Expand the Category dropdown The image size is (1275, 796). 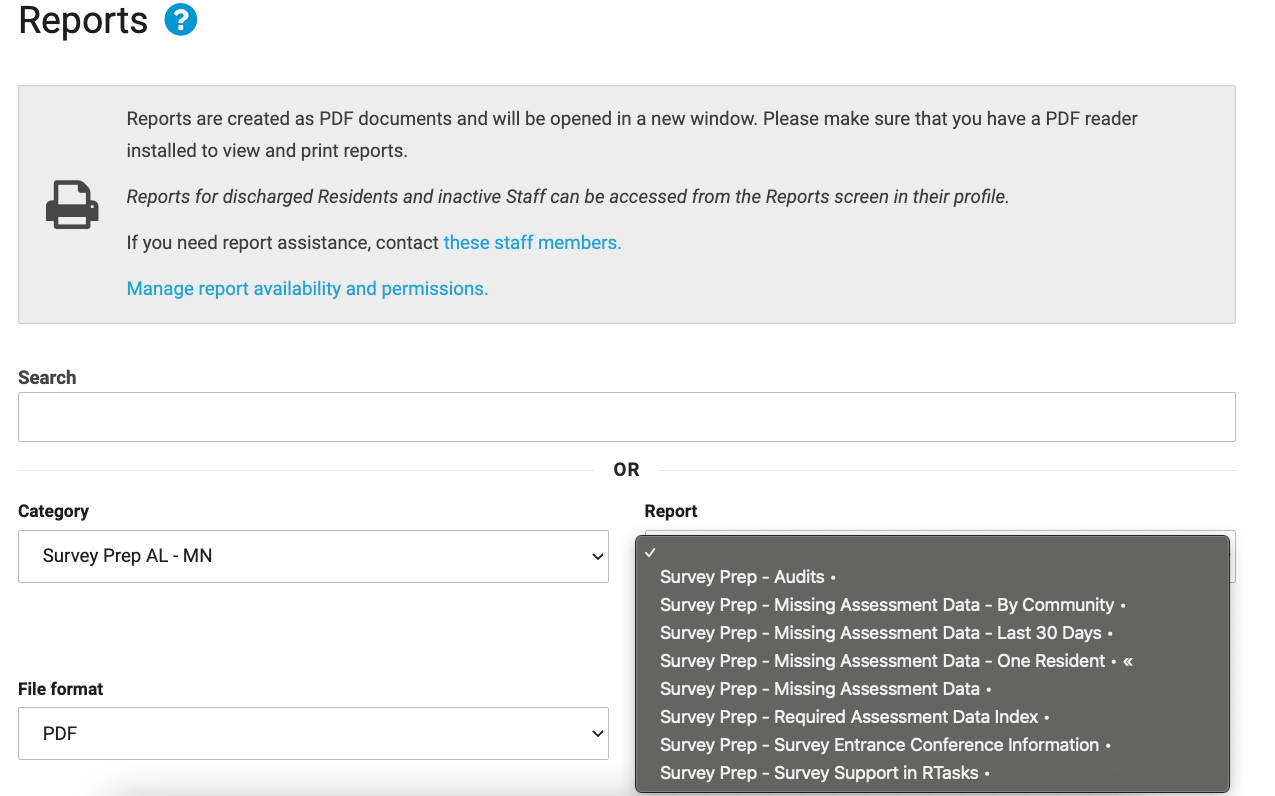(x=313, y=556)
